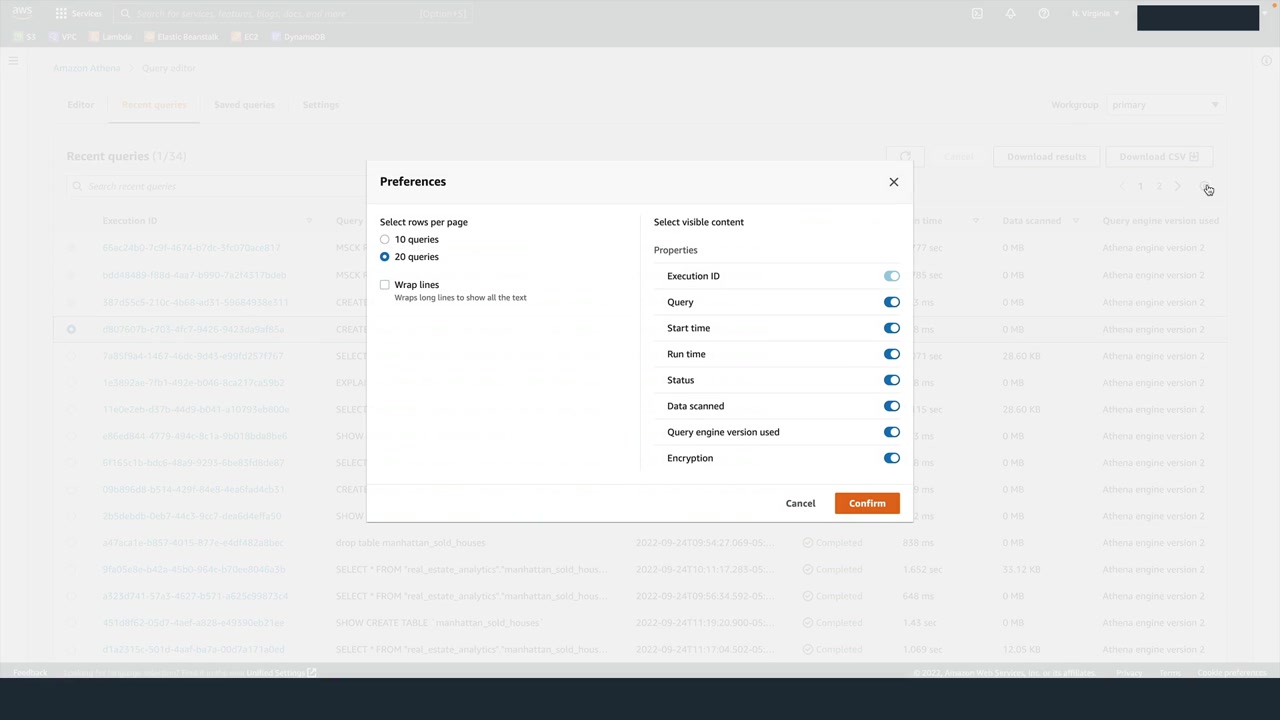Cancel the Preferences dialog

pyautogui.click(x=800, y=503)
